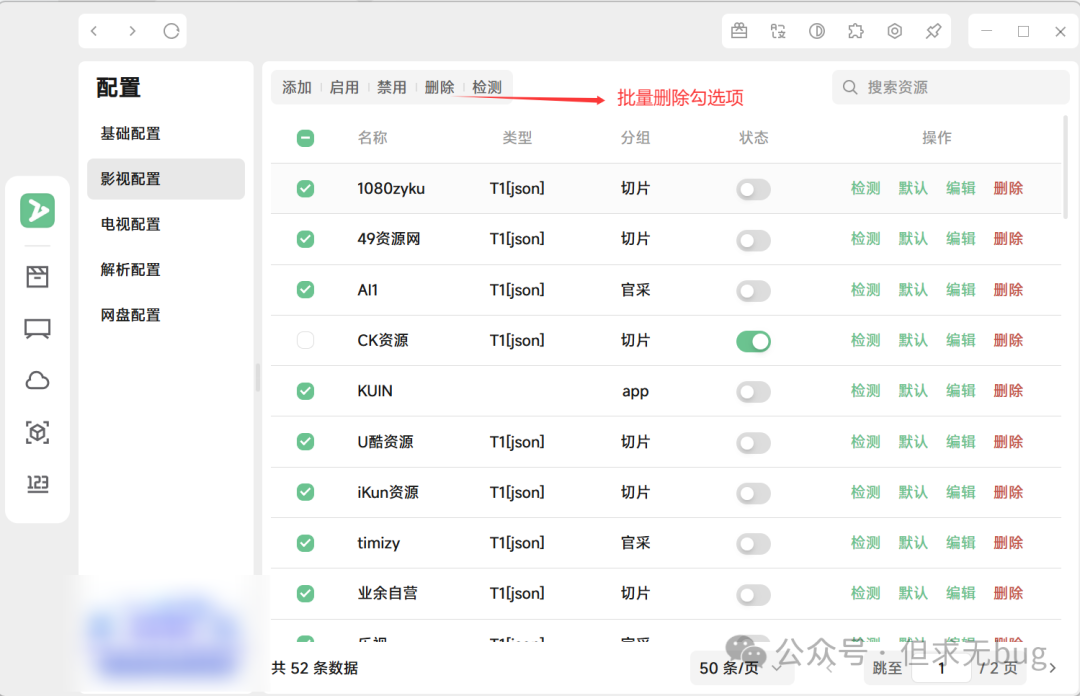The width and height of the screenshot is (1080, 696).
Task: Go to next page with right chevron
Action: point(1051,668)
